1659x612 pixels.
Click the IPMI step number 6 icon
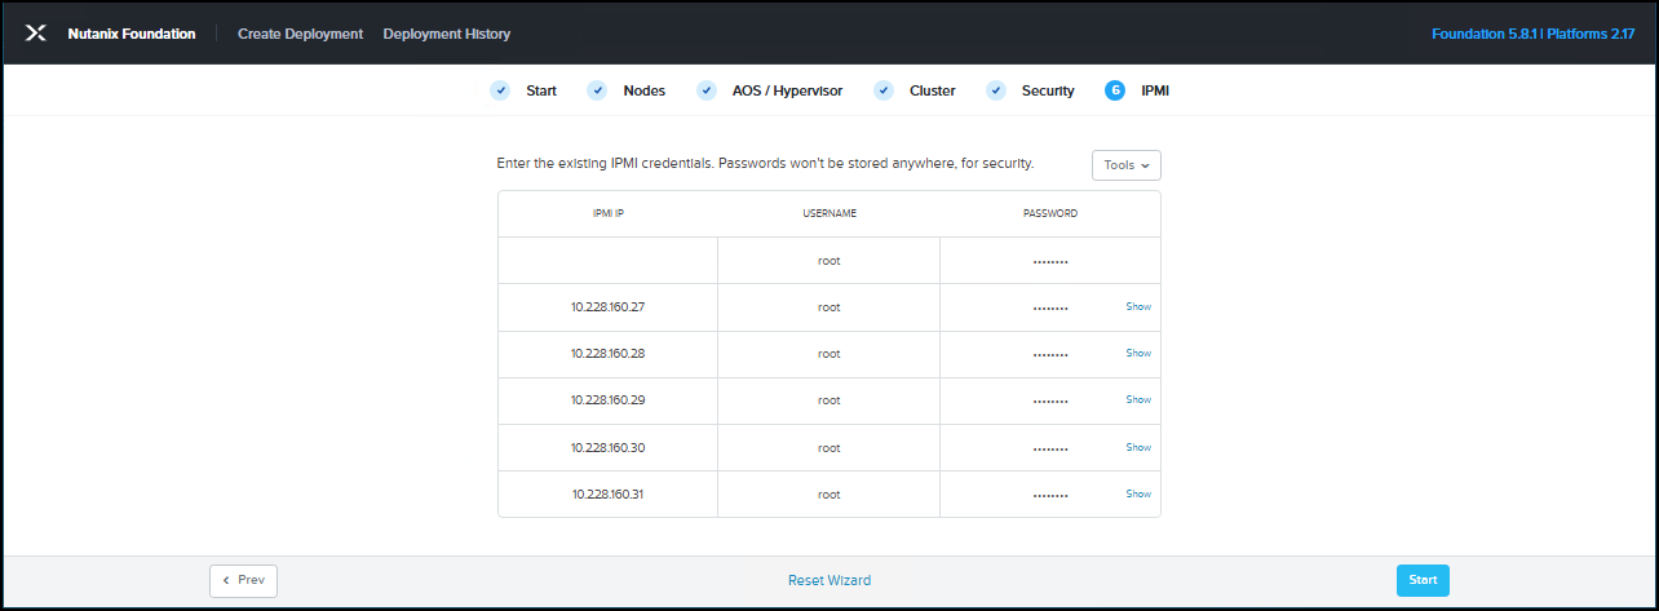pyautogui.click(x=1115, y=90)
